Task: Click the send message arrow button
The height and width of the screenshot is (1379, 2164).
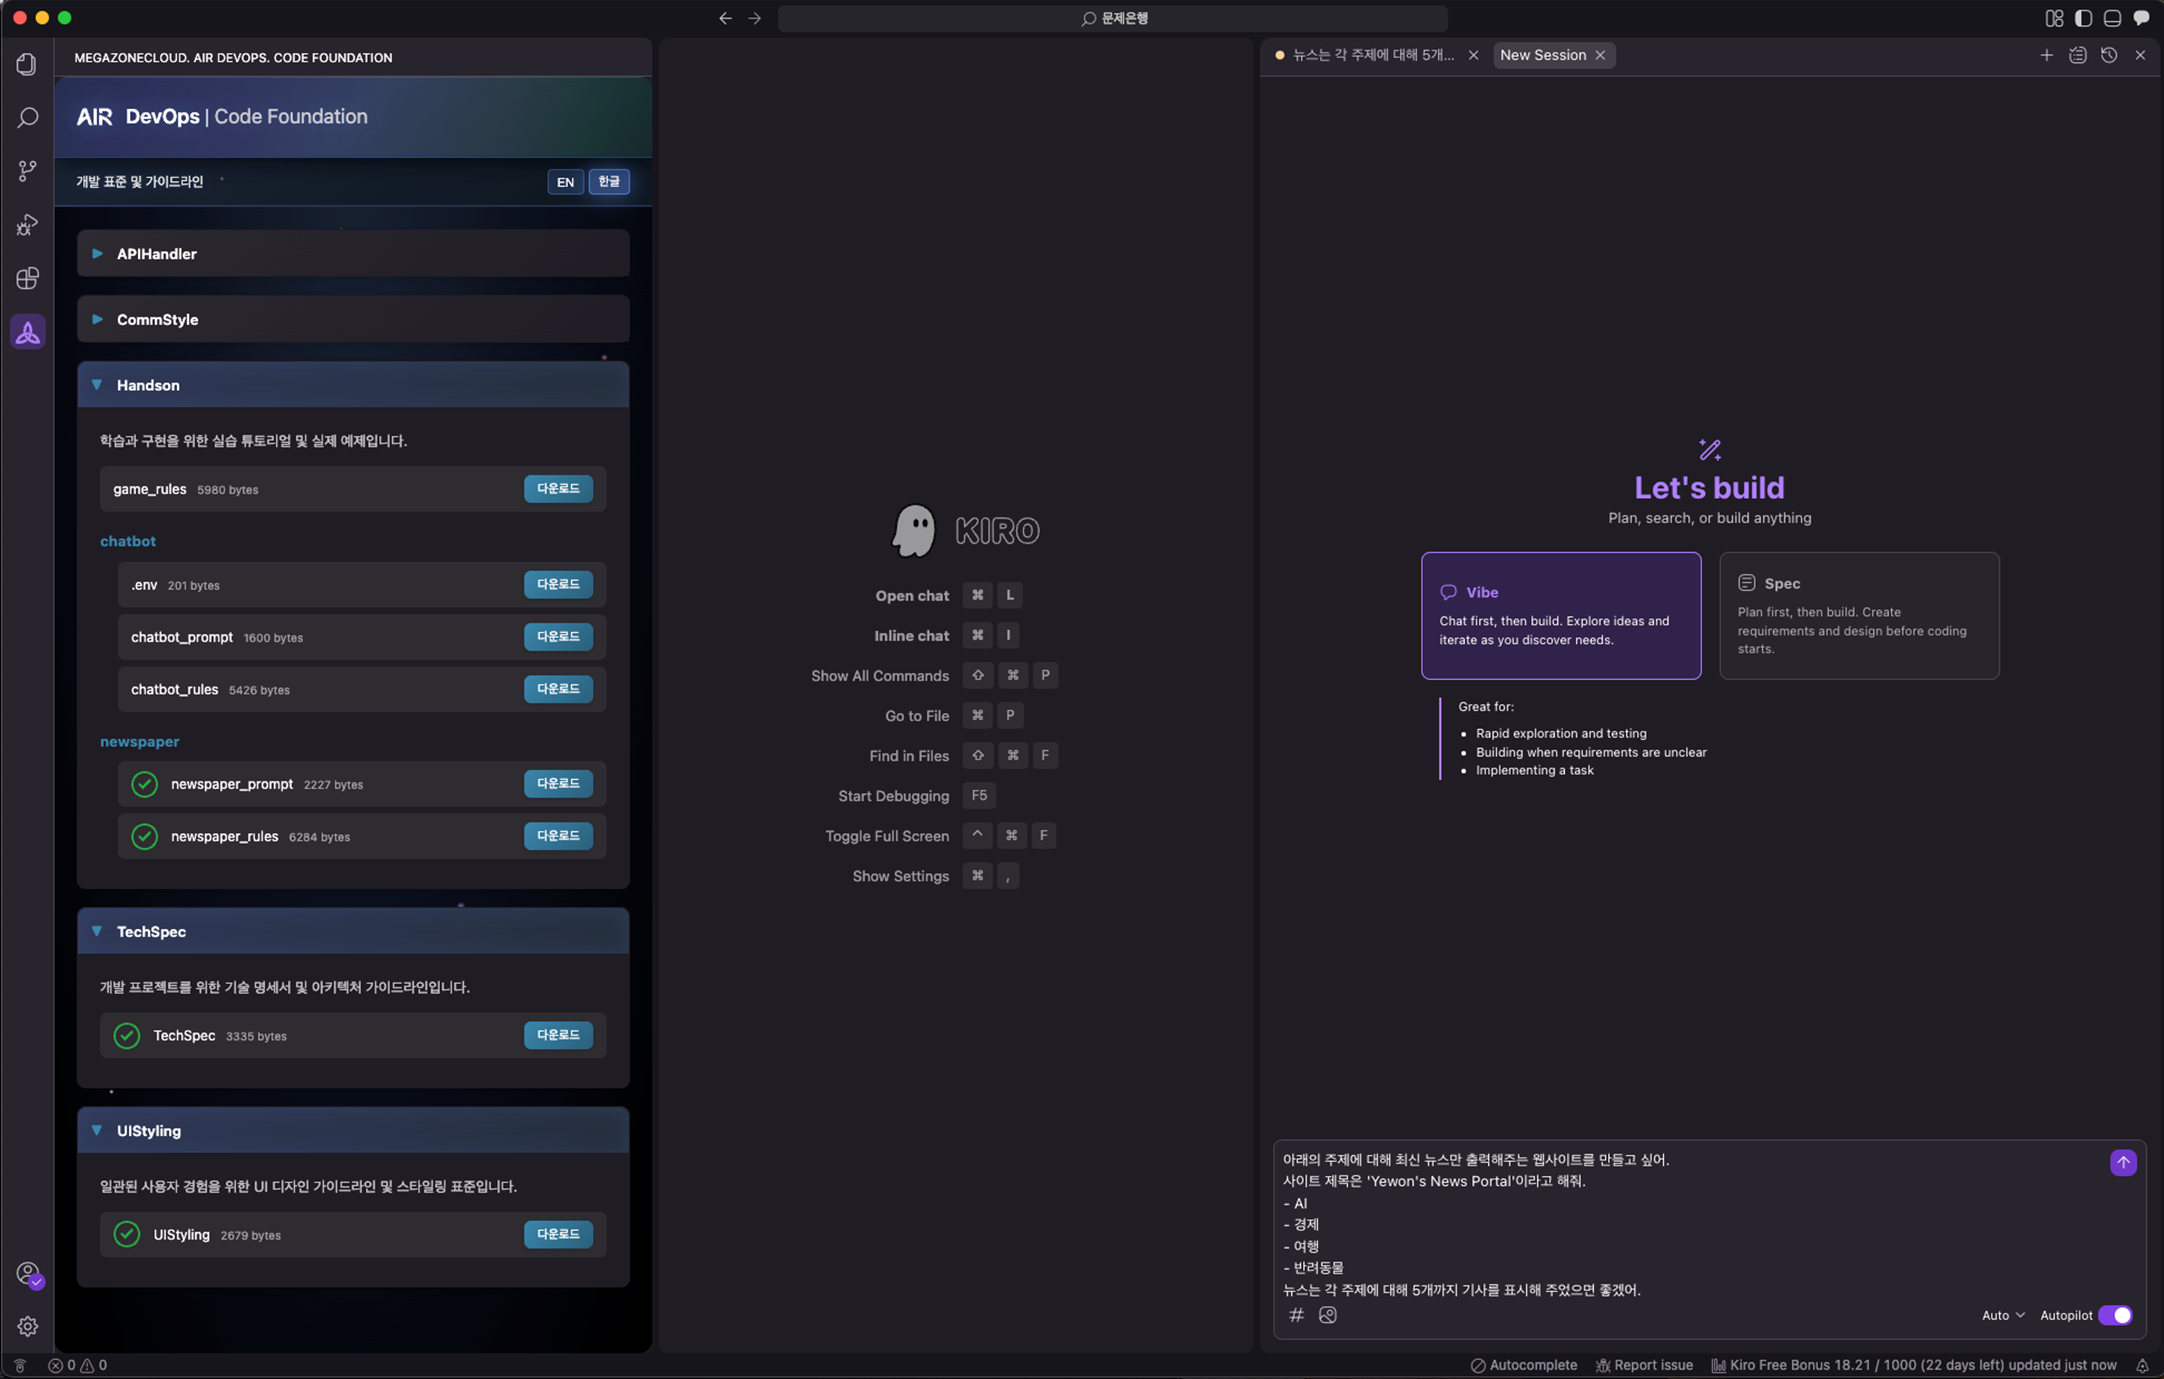Action: click(2122, 1162)
